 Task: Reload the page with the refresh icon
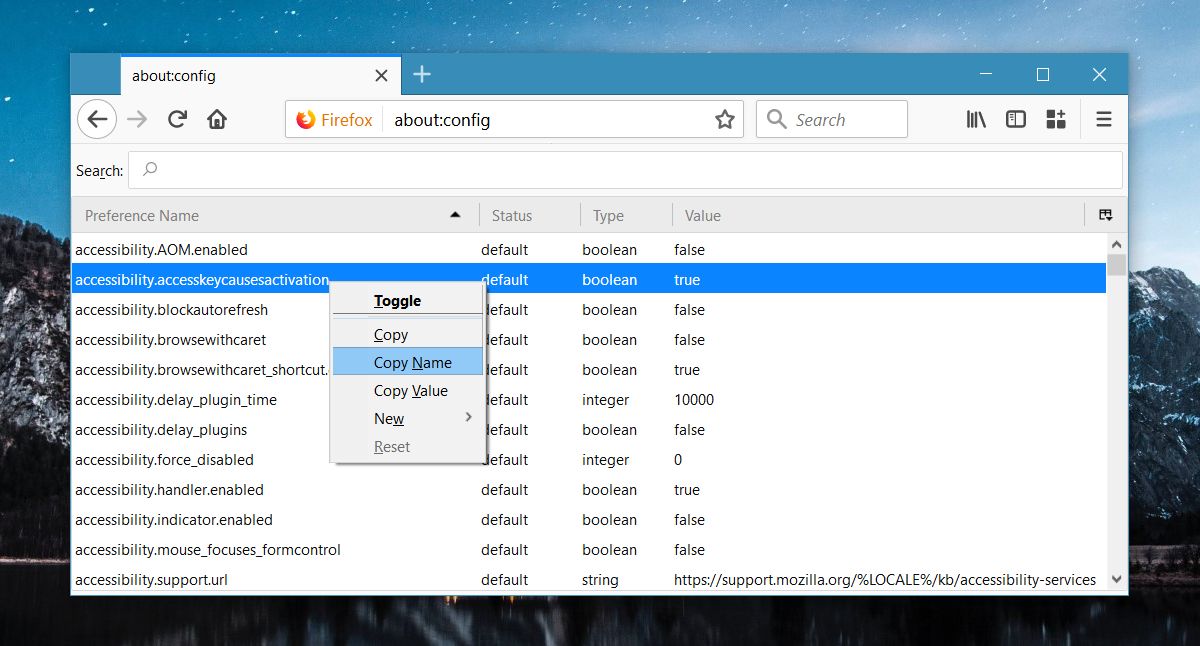click(178, 120)
